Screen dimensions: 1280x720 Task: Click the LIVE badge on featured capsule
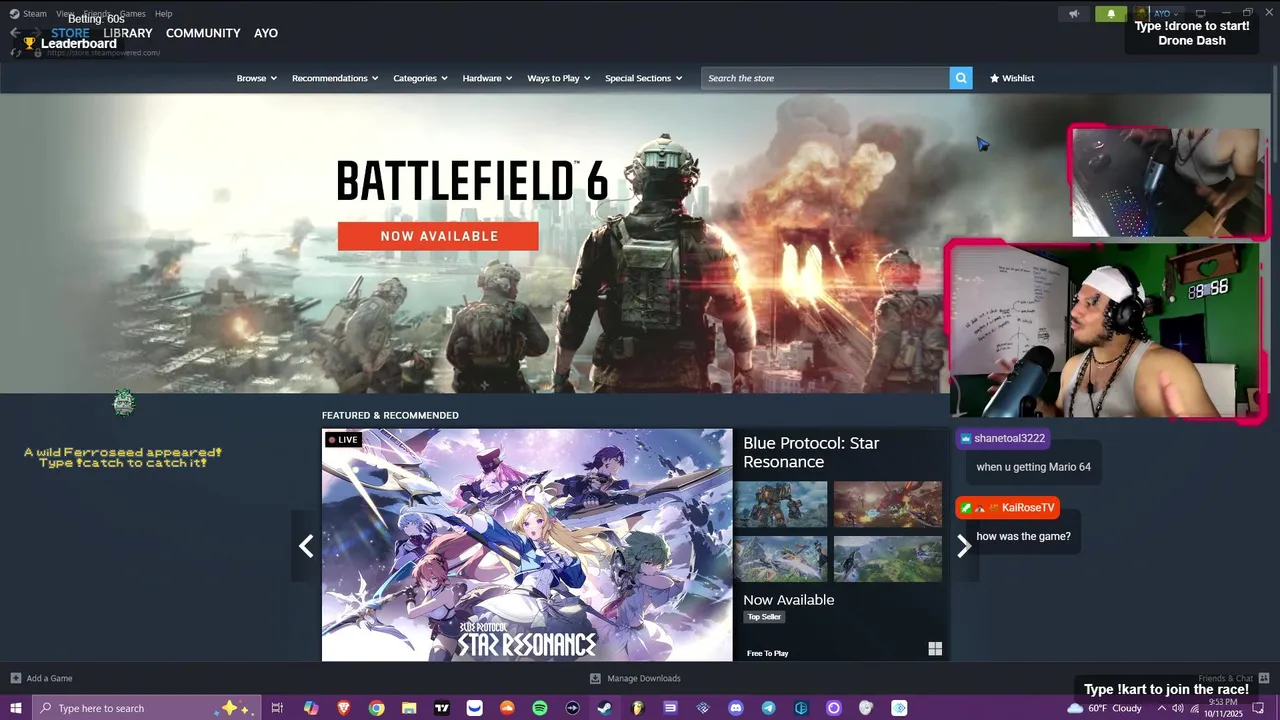point(343,439)
